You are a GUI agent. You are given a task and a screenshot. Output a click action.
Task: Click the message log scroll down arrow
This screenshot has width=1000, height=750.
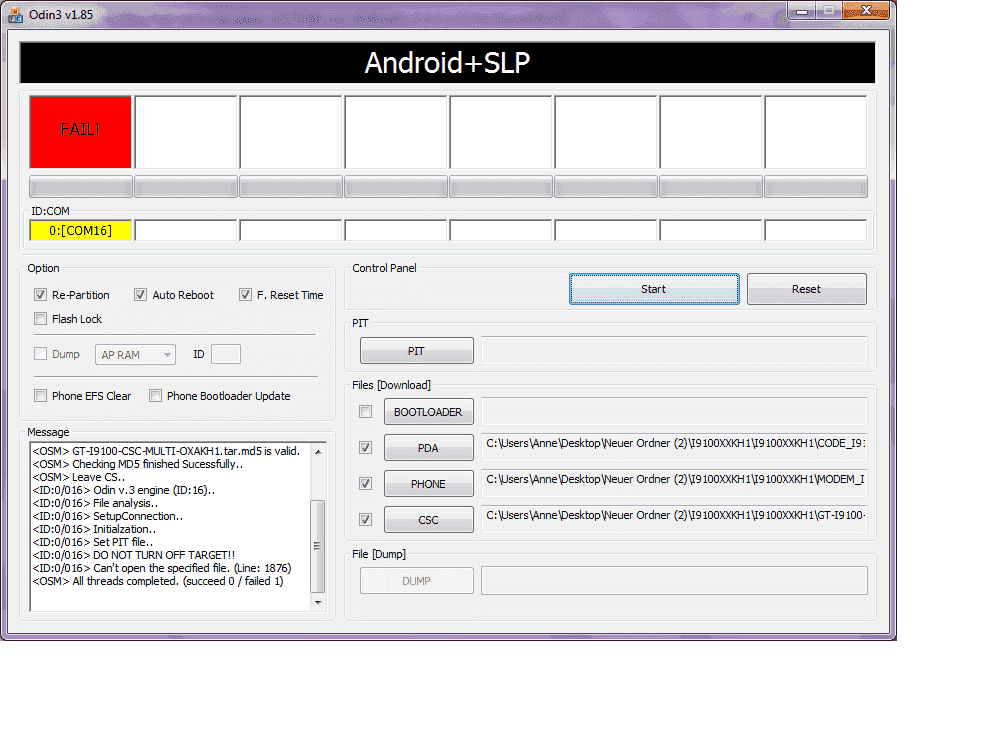point(318,603)
